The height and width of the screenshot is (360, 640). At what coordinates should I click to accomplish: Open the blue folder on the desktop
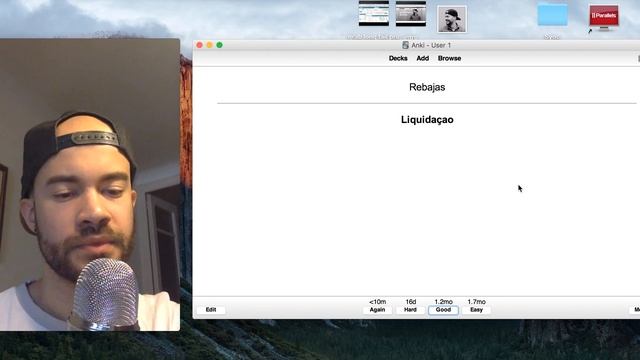(552, 16)
